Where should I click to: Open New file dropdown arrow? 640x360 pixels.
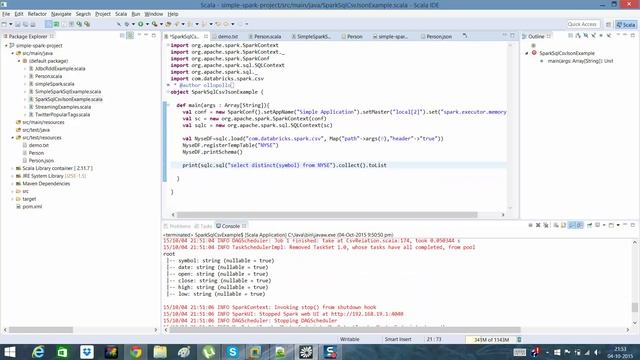pyautogui.click(x=11, y=24)
